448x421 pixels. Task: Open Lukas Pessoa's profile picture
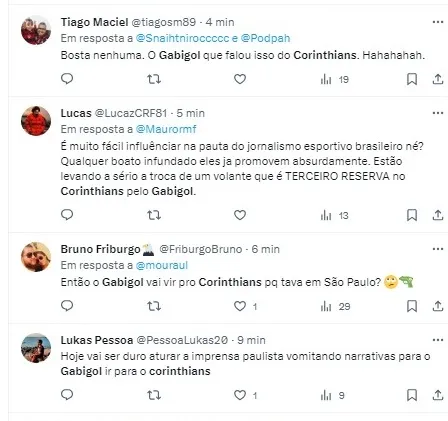point(36,348)
